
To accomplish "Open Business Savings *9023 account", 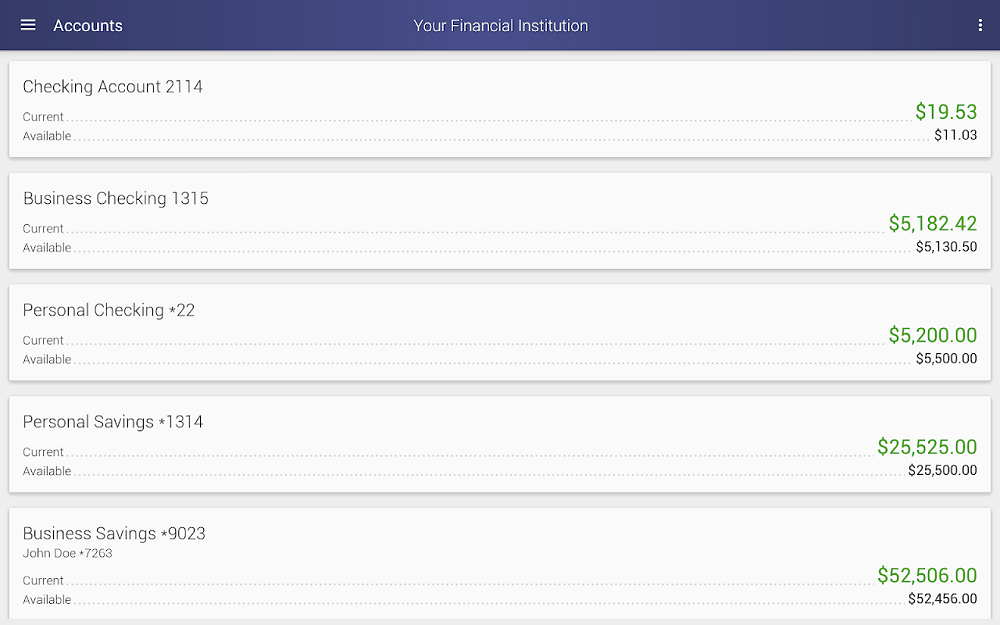I will [x=113, y=534].
